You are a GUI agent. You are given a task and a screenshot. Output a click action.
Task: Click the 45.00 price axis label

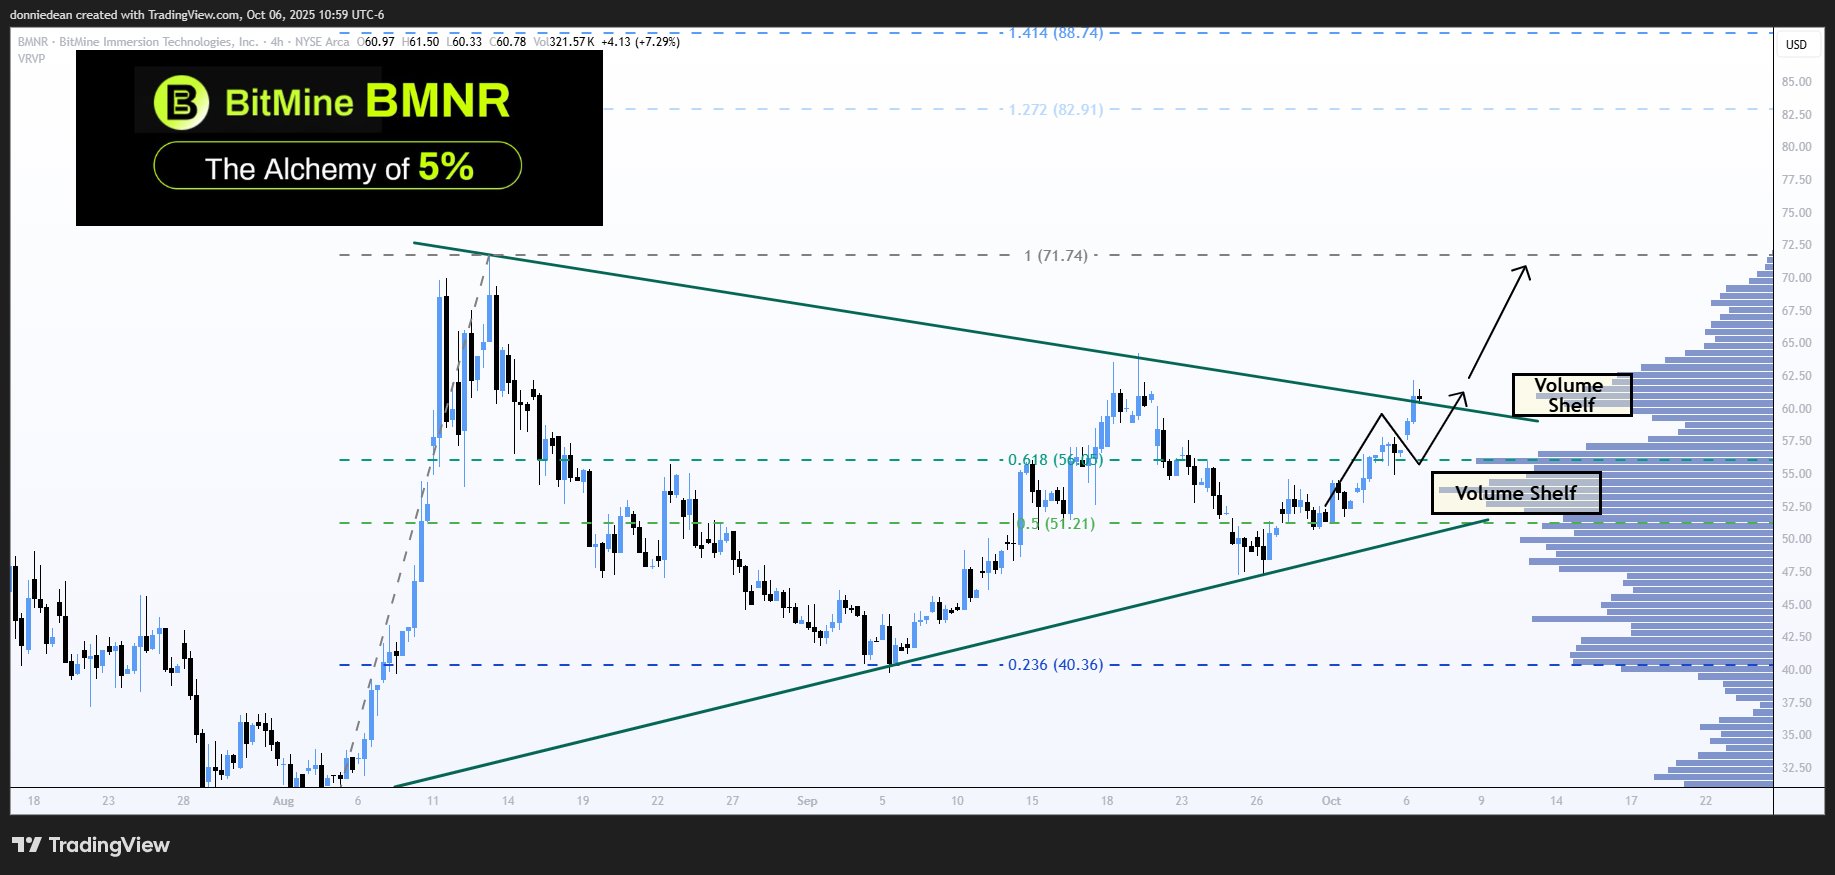point(1797,605)
